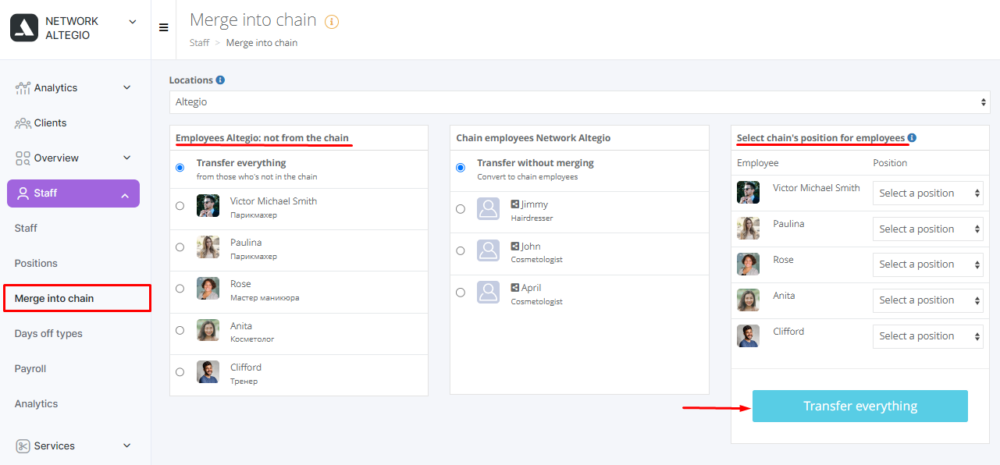Click Rose's photo in left list
Image resolution: width=1000 pixels, height=465 pixels.
[208, 289]
